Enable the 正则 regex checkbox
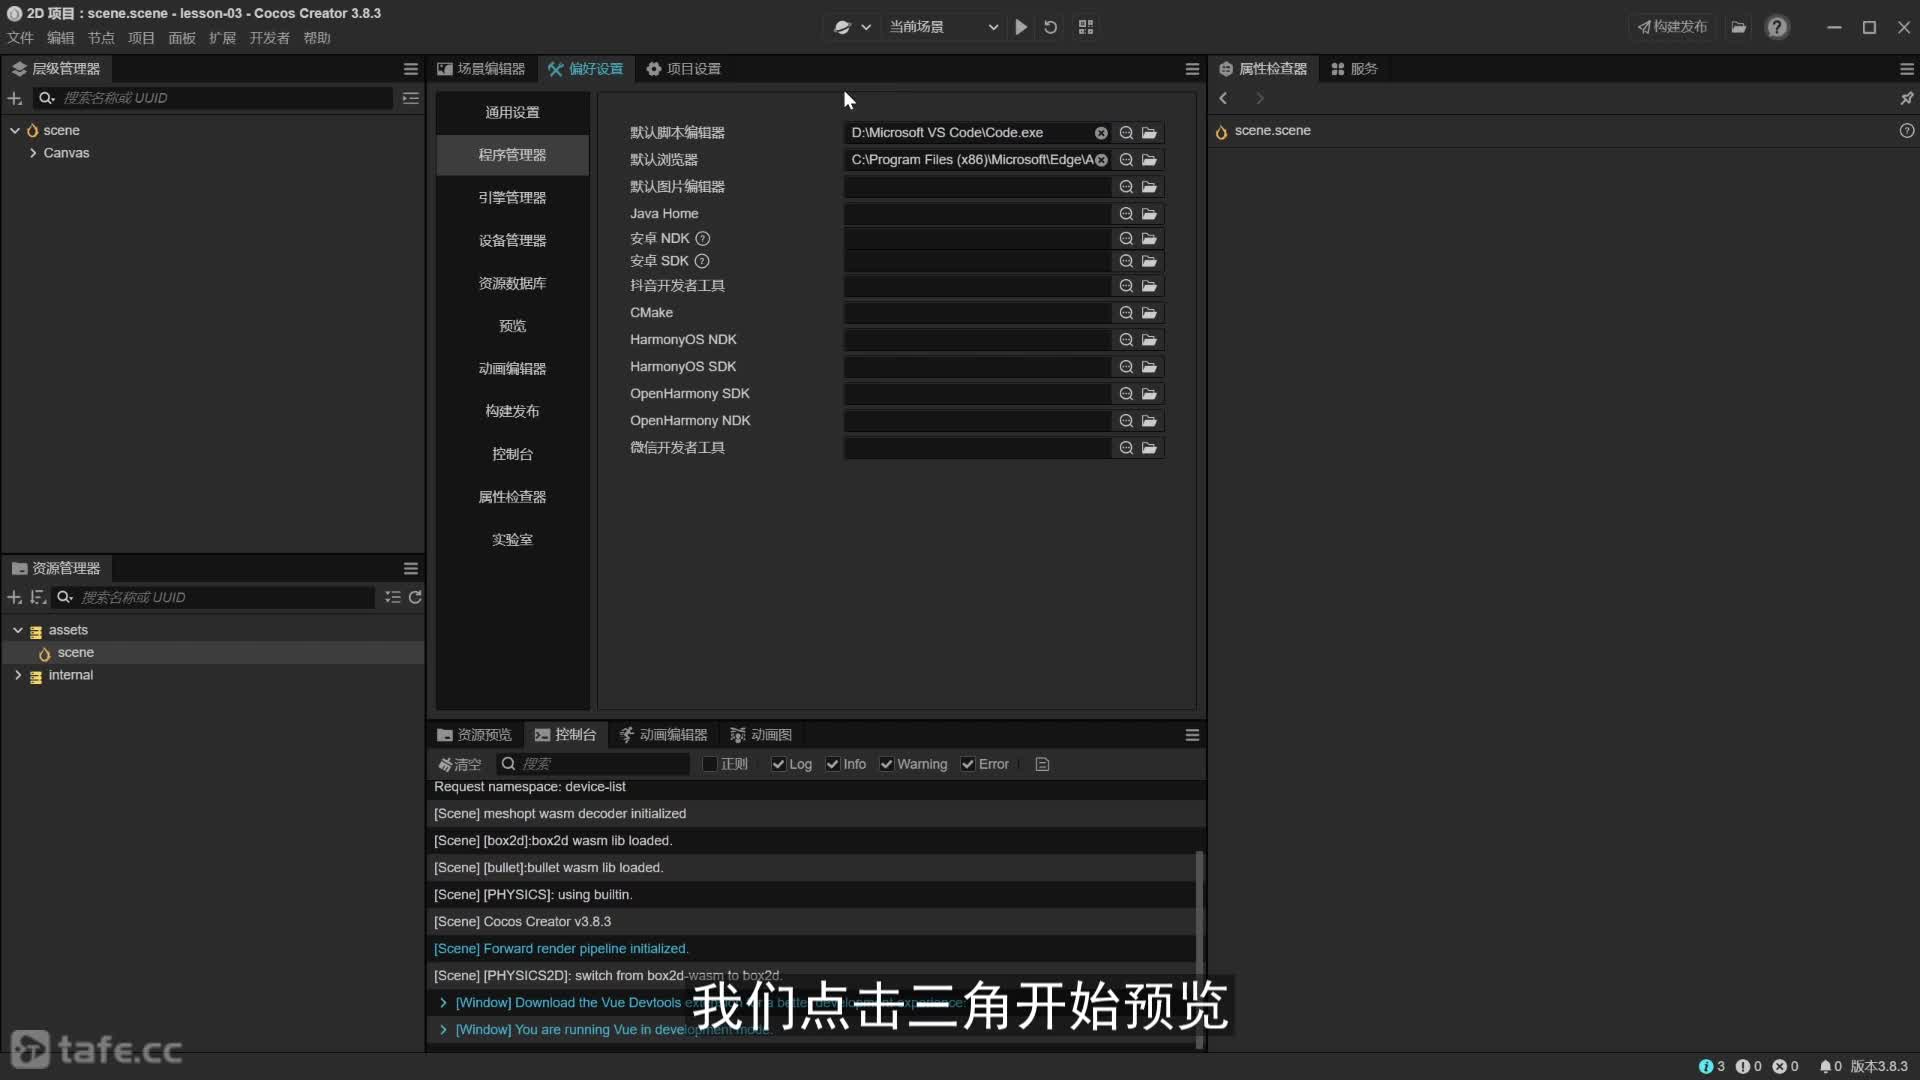The image size is (1920, 1080). 709,764
